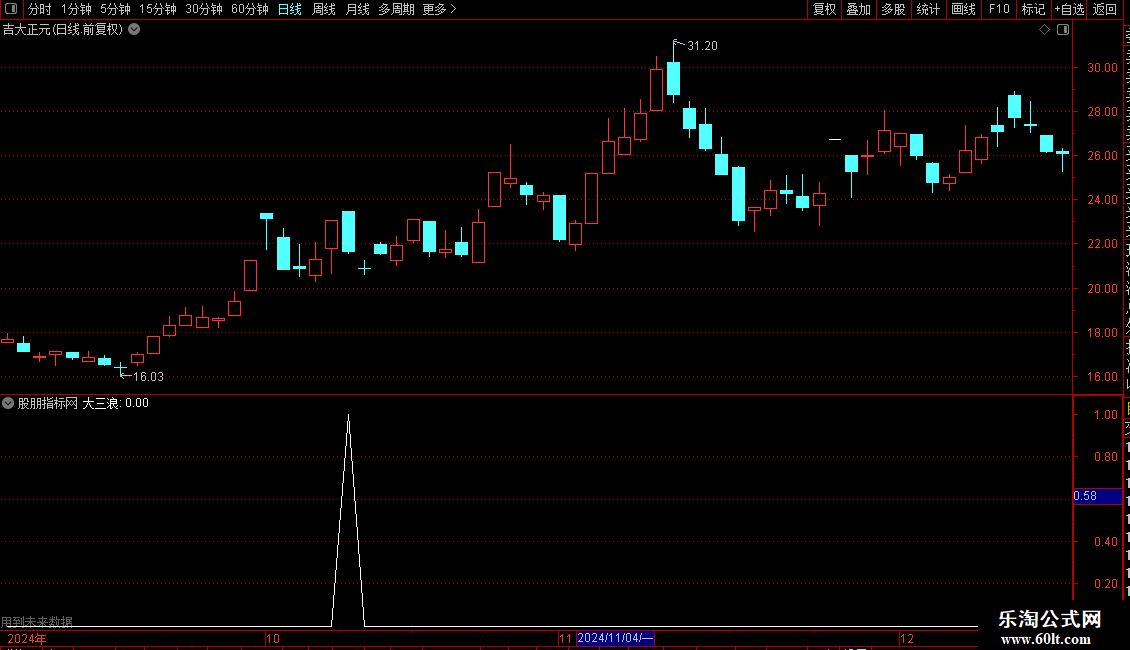
Task: Click the 0.58 indicator value marker
Action: 1096,496
